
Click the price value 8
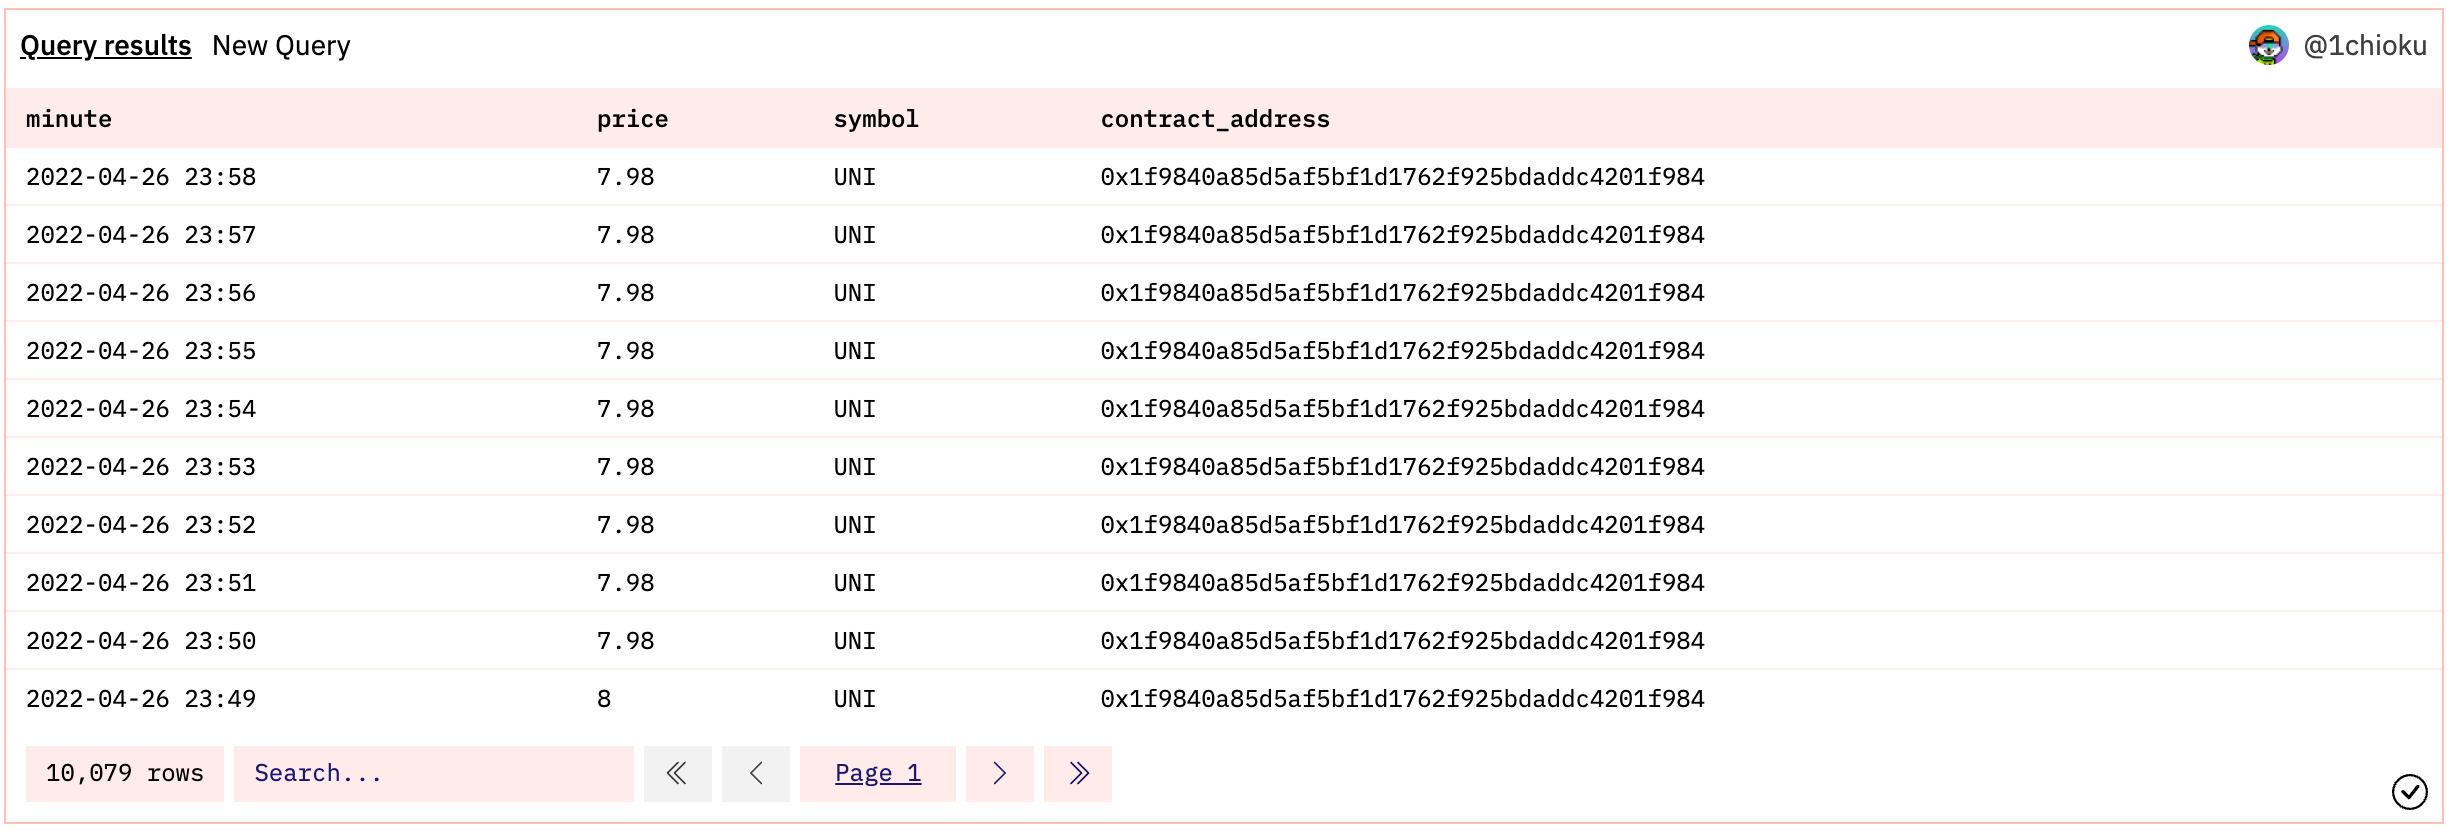point(604,699)
